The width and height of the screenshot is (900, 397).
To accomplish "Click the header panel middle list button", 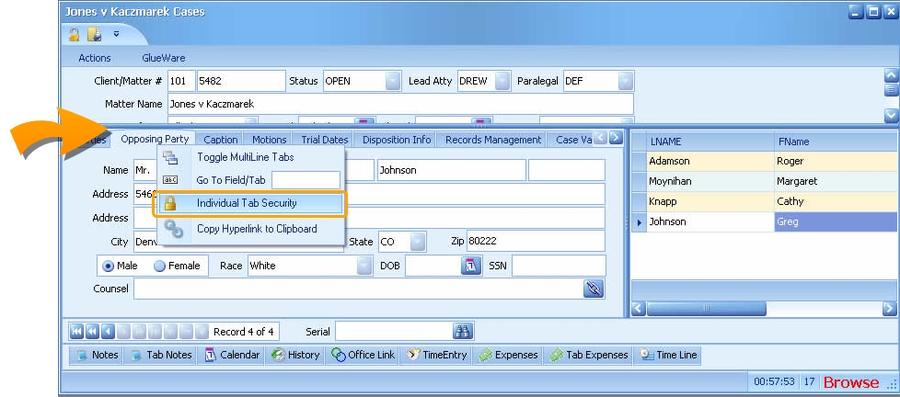I will coord(891,90).
